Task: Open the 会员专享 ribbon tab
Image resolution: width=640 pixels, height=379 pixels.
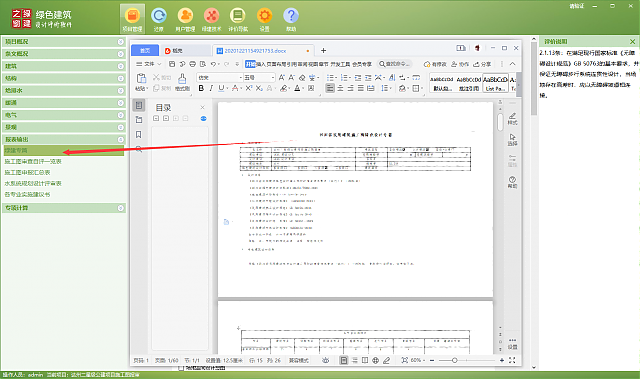Action: pyautogui.click(x=362, y=64)
